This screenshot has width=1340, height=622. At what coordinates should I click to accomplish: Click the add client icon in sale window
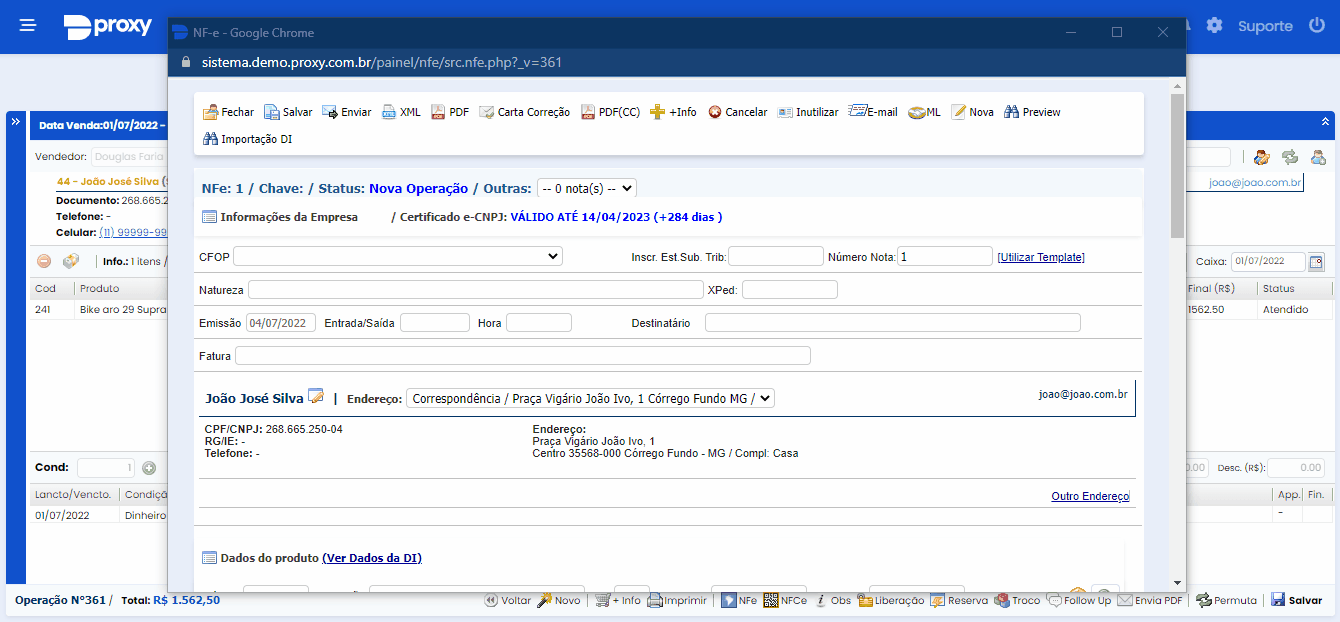(1318, 157)
